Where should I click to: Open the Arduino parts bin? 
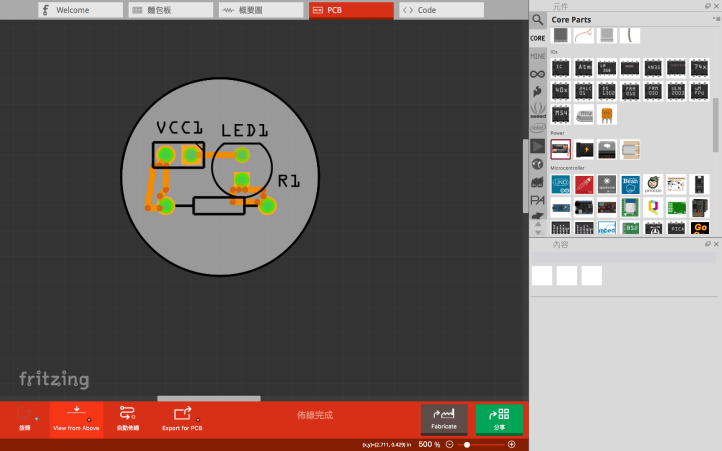click(x=538, y=74)
